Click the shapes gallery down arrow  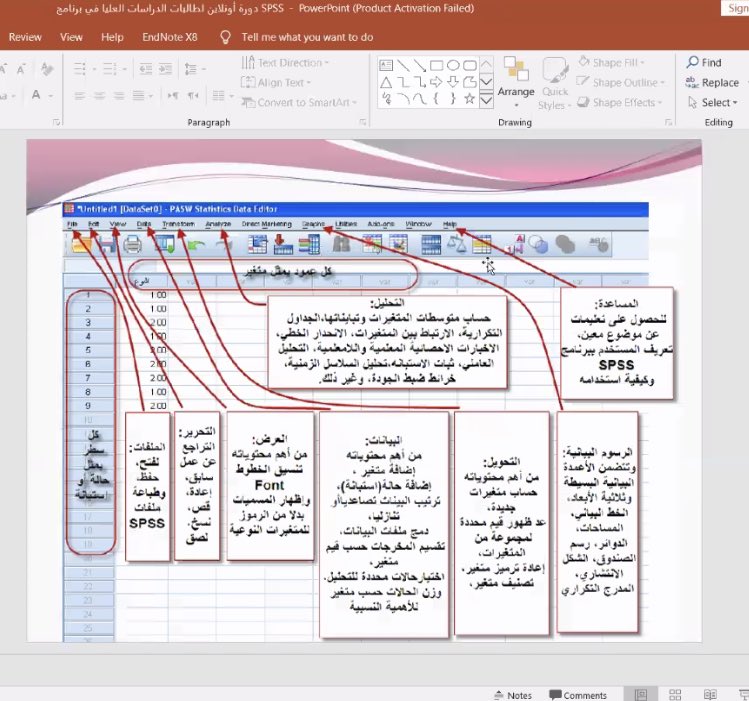point(486,82)
